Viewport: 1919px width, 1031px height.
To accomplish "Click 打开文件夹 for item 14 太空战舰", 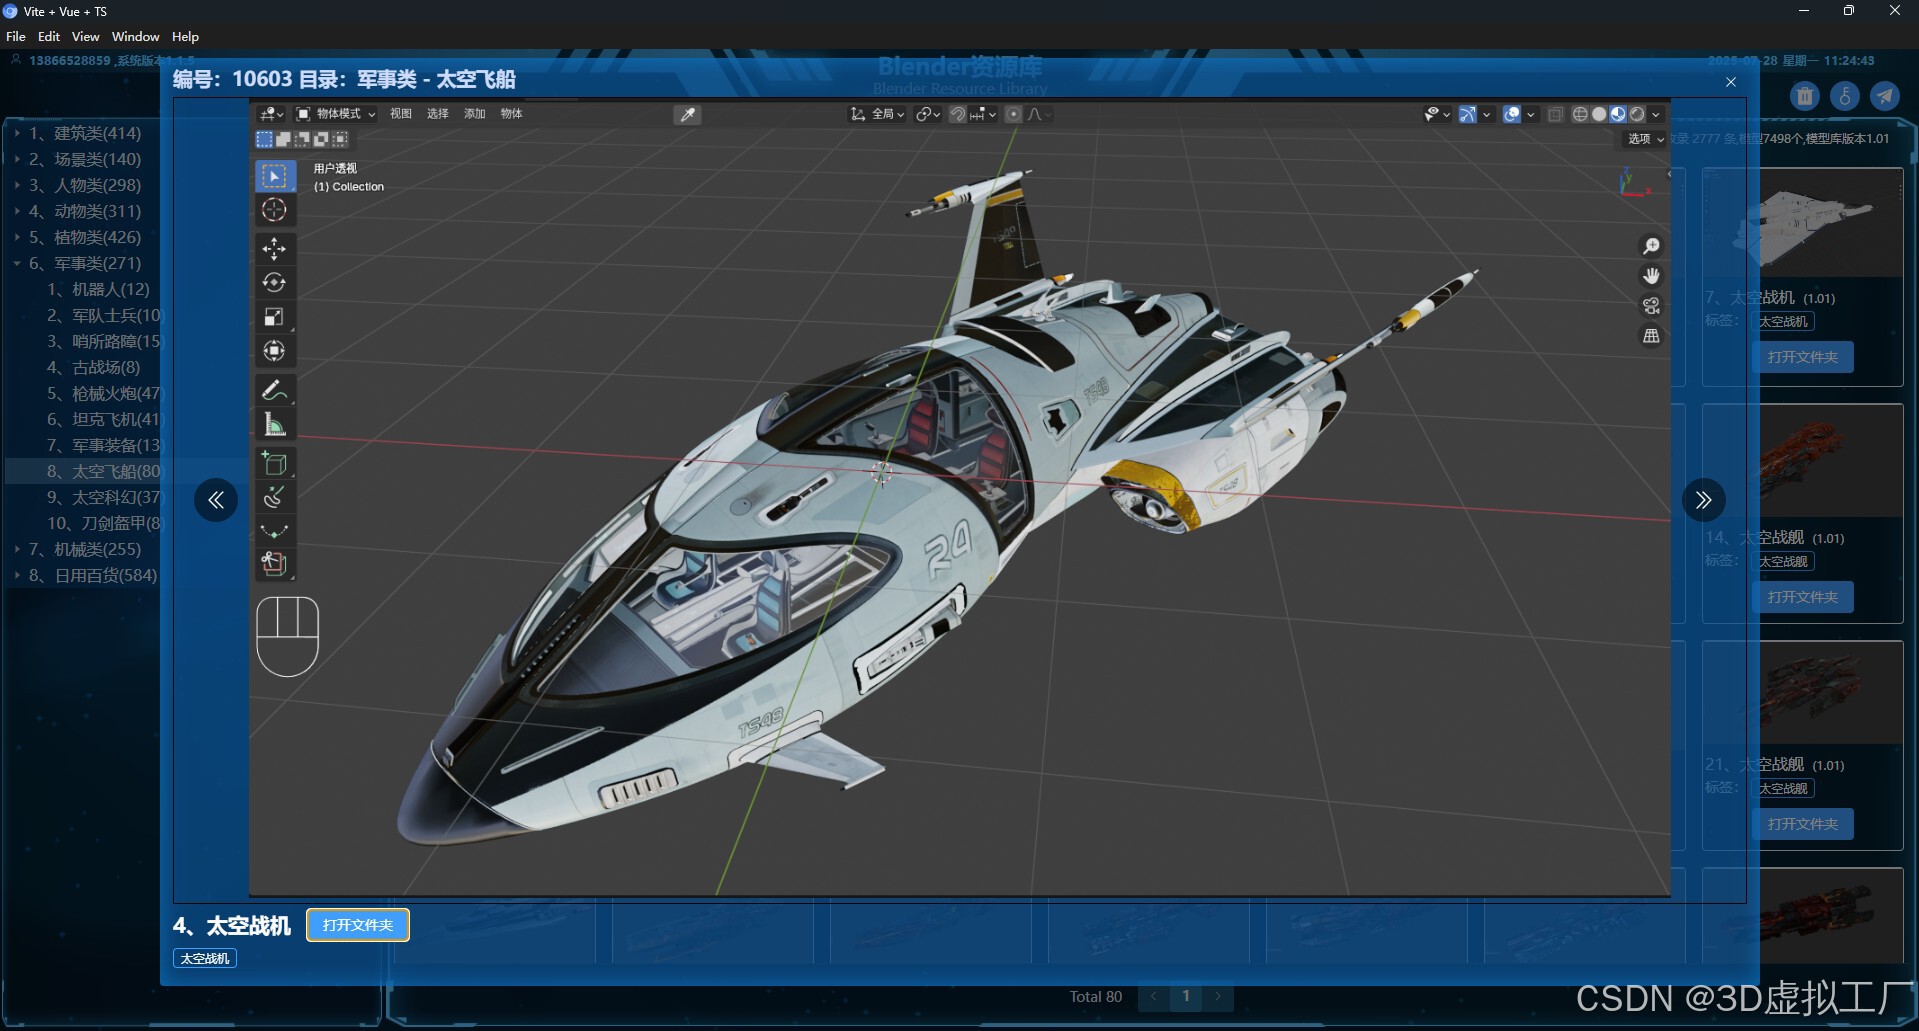I will [x=1803, y=597].
